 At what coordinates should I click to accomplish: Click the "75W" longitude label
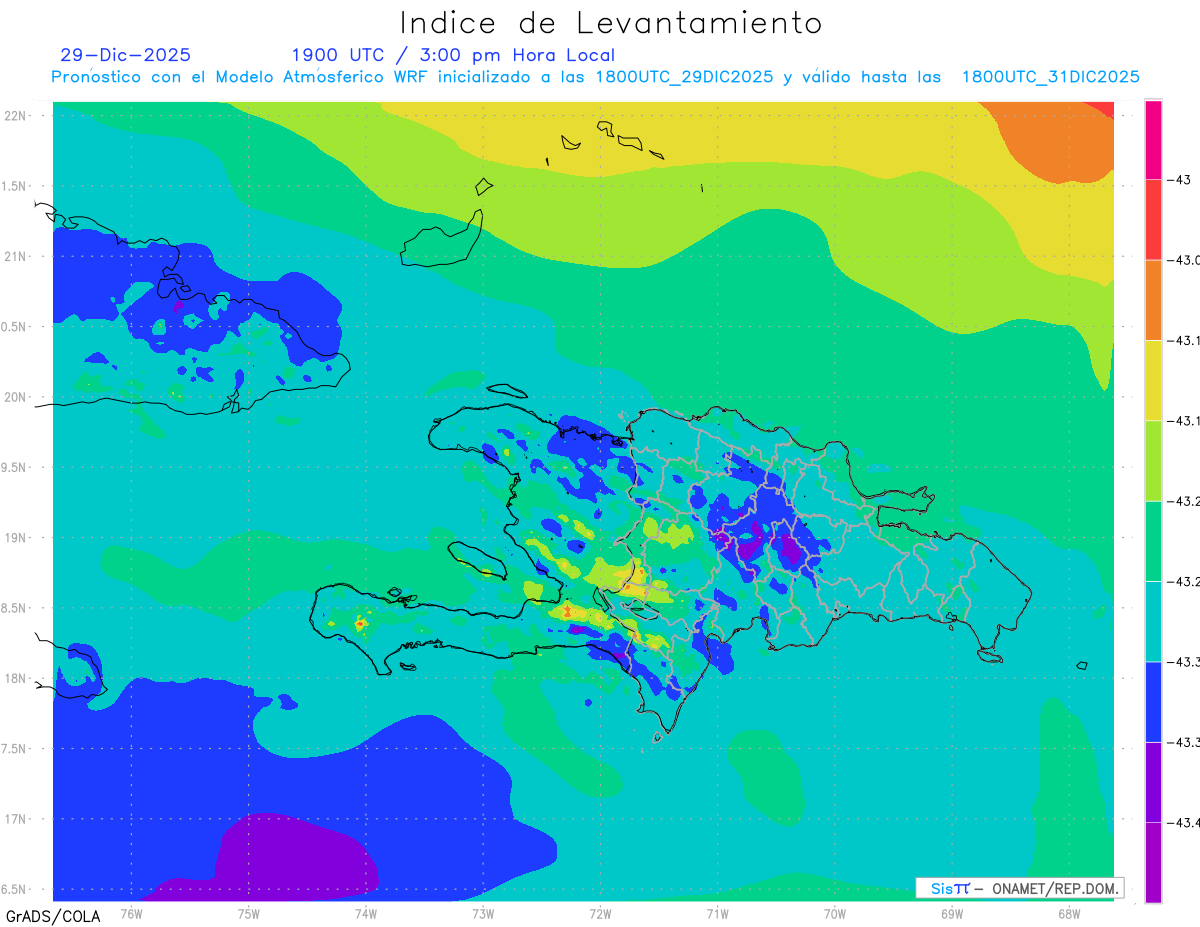pos(249,913)
